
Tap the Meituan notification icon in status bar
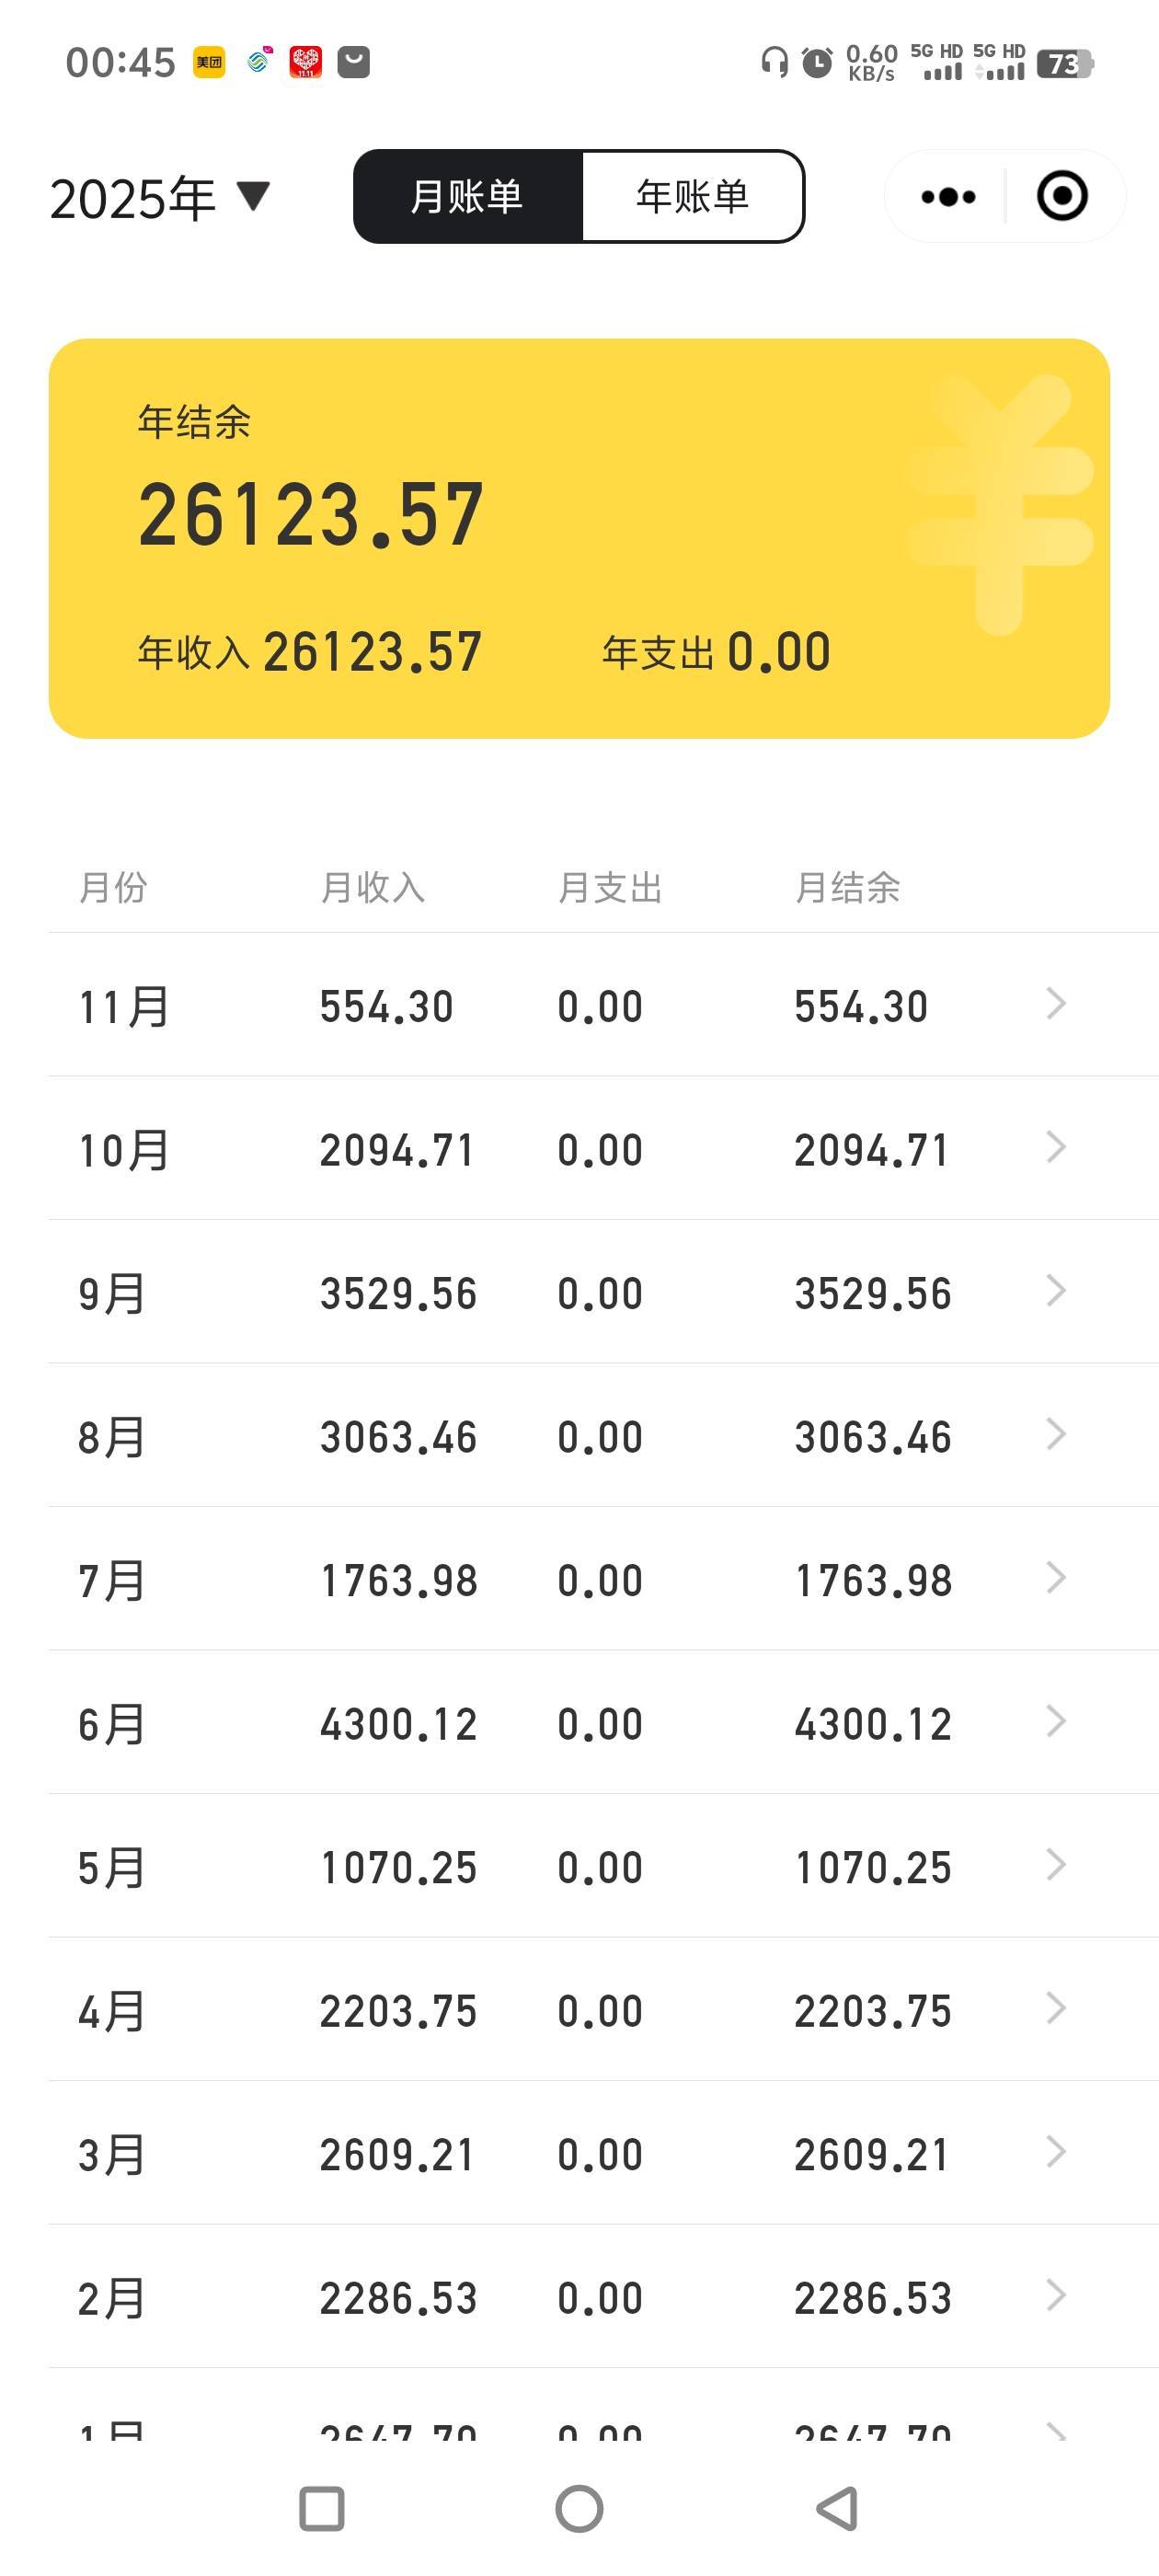[209, 62]
